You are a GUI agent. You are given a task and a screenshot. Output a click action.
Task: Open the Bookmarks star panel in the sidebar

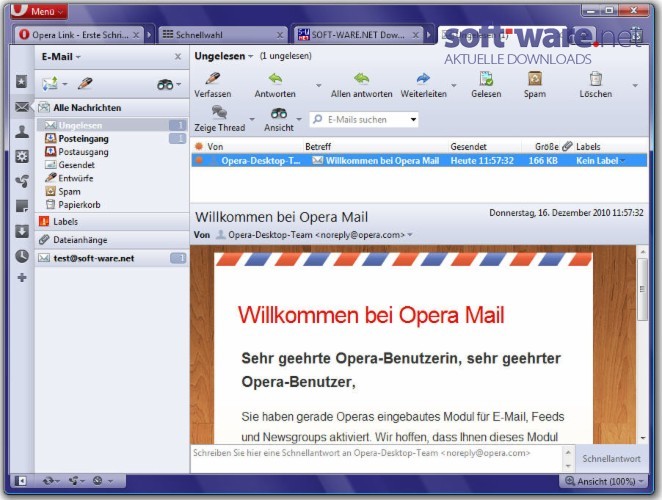click(x=22, y=81)
